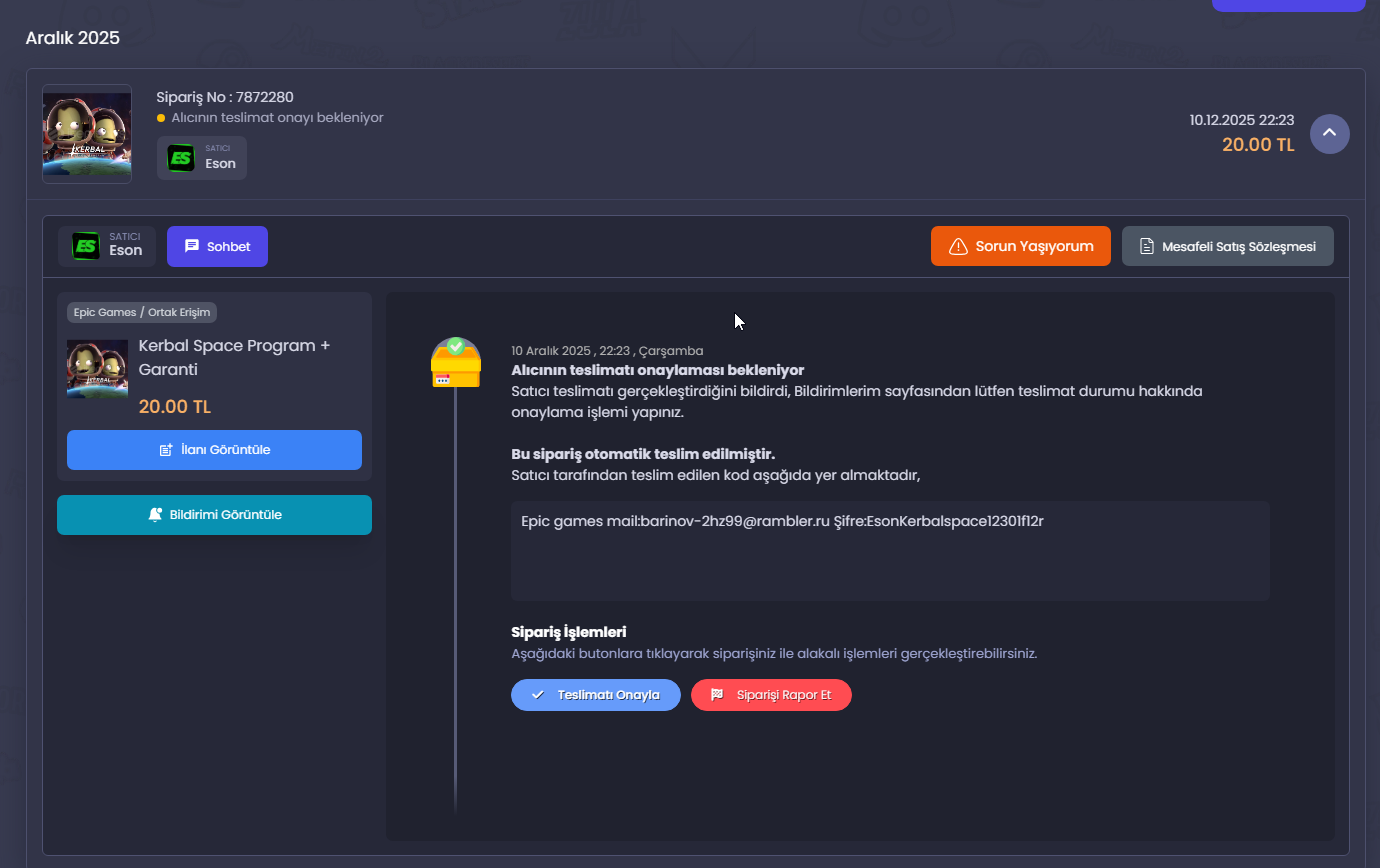Image resolution: width=1380 pixels, height=868 pixels.
Task: Collapse order 7872280 with the chevron button
Action: click(x=1330, y=134)
